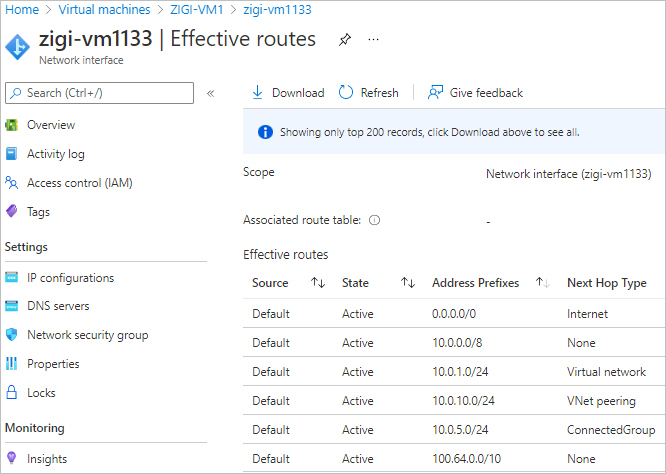
Task: Select the 10.0.10.0/24 address prefix cell
Action: click(463, 401)
